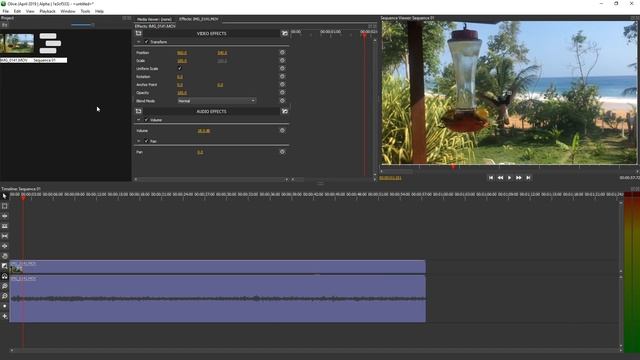Toggle the Volume effect checkbox
The width and height of the screenshot is (640, 360).
[147, 120]
